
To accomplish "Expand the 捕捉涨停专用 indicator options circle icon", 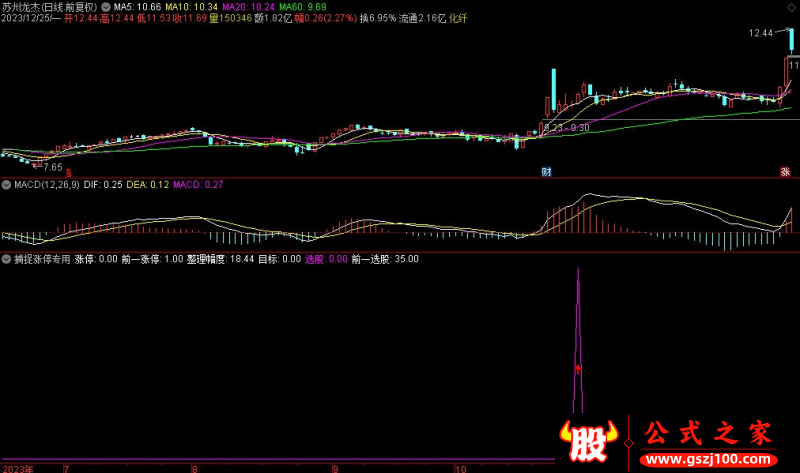I will pyautogui.click(x=6, y=259).
